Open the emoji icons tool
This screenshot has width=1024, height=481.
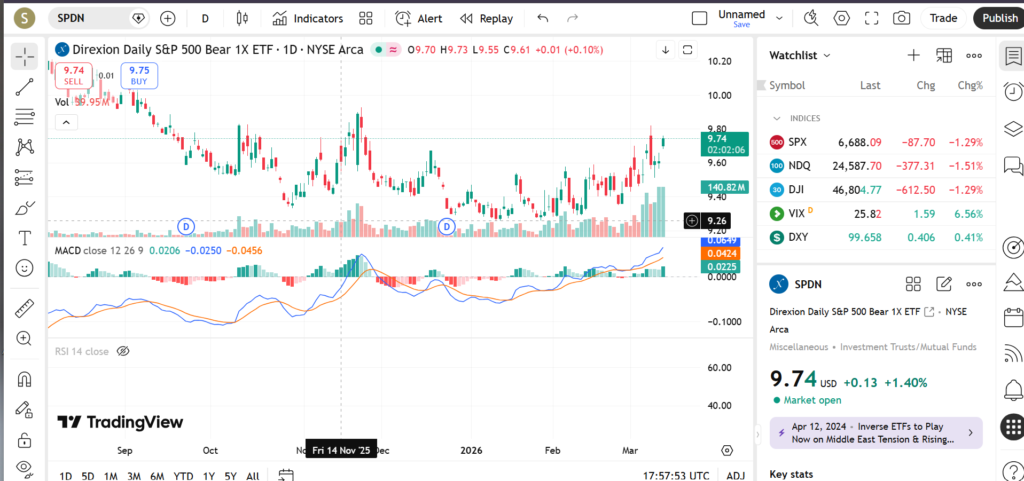[24, 268]
